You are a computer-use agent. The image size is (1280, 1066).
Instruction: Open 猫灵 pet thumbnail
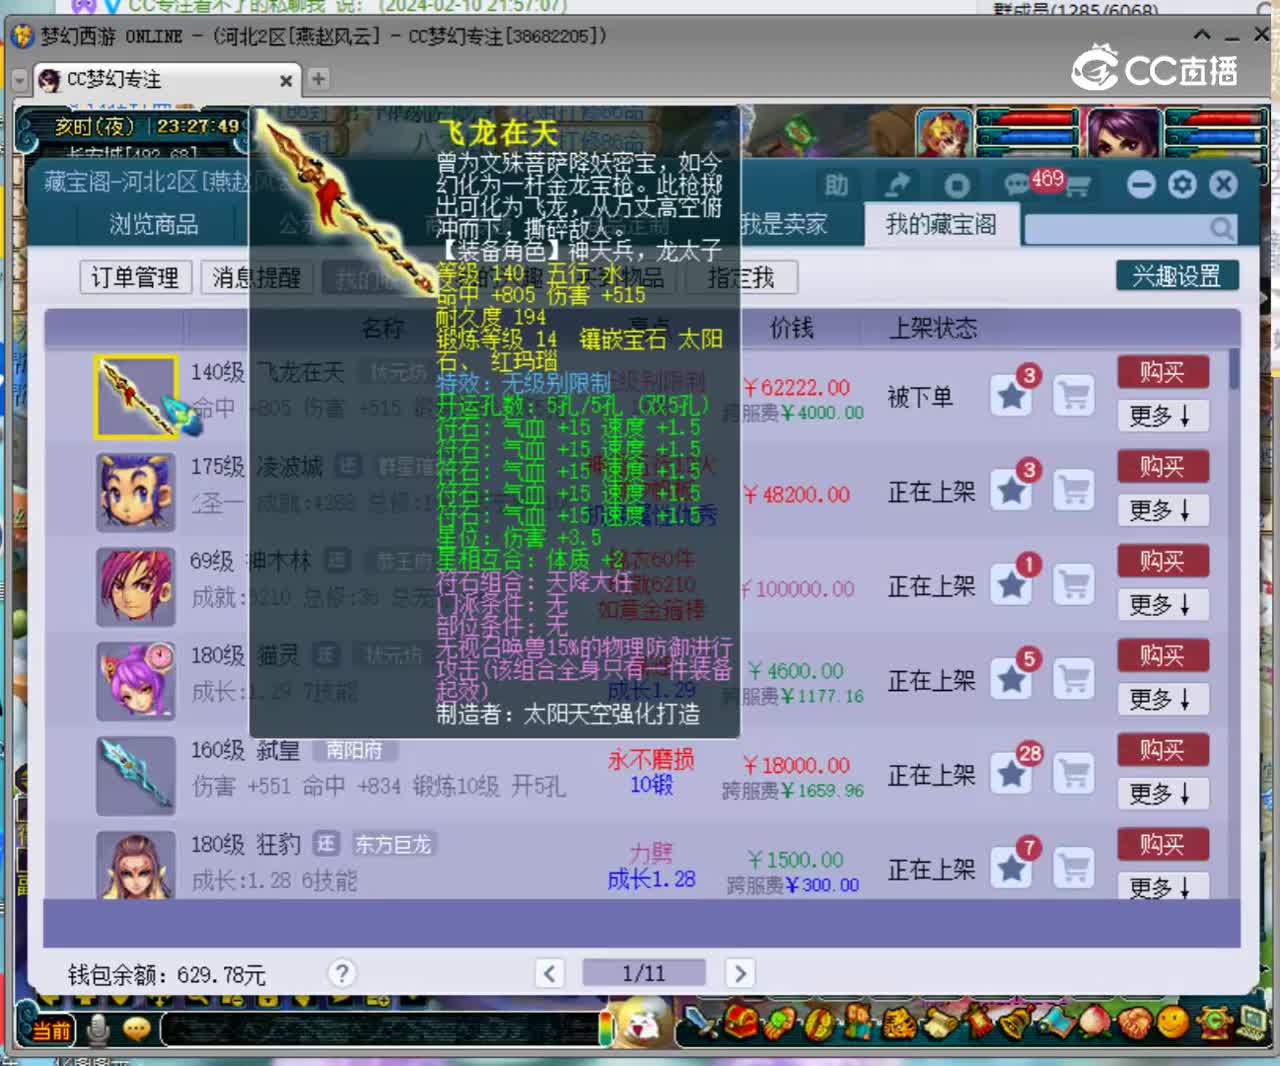(x=136, y=681)
